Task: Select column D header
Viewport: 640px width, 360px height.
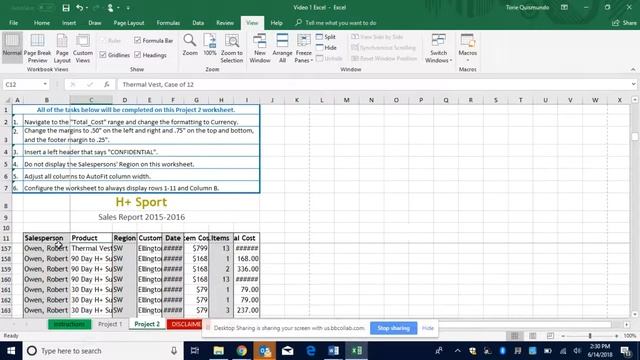Action: 124,100
